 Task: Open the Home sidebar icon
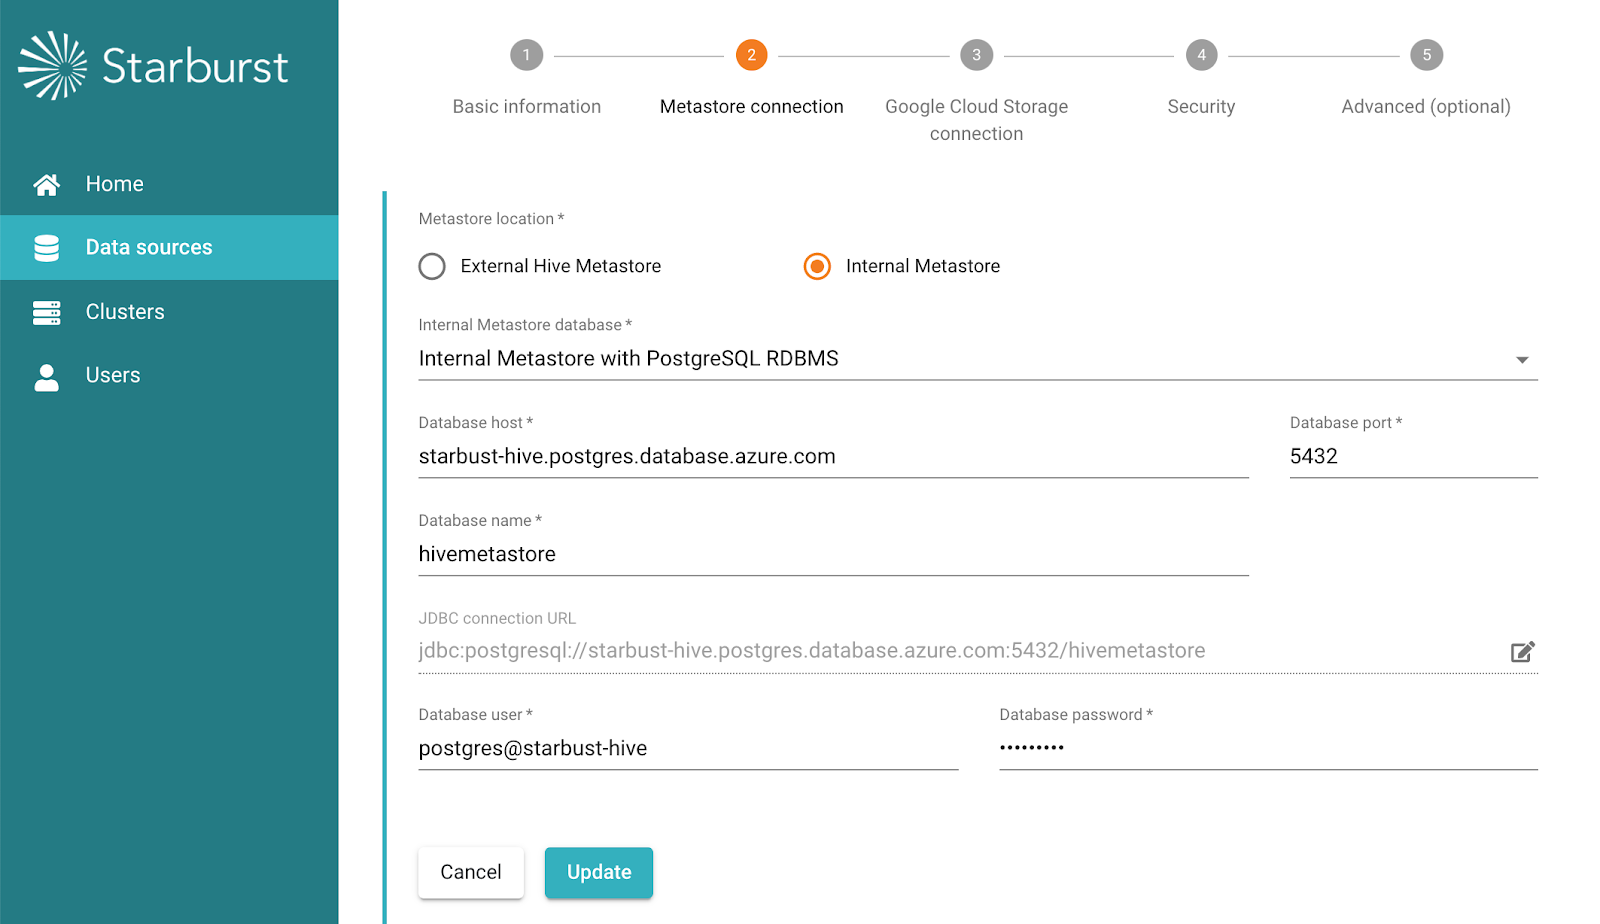(46, 184)
